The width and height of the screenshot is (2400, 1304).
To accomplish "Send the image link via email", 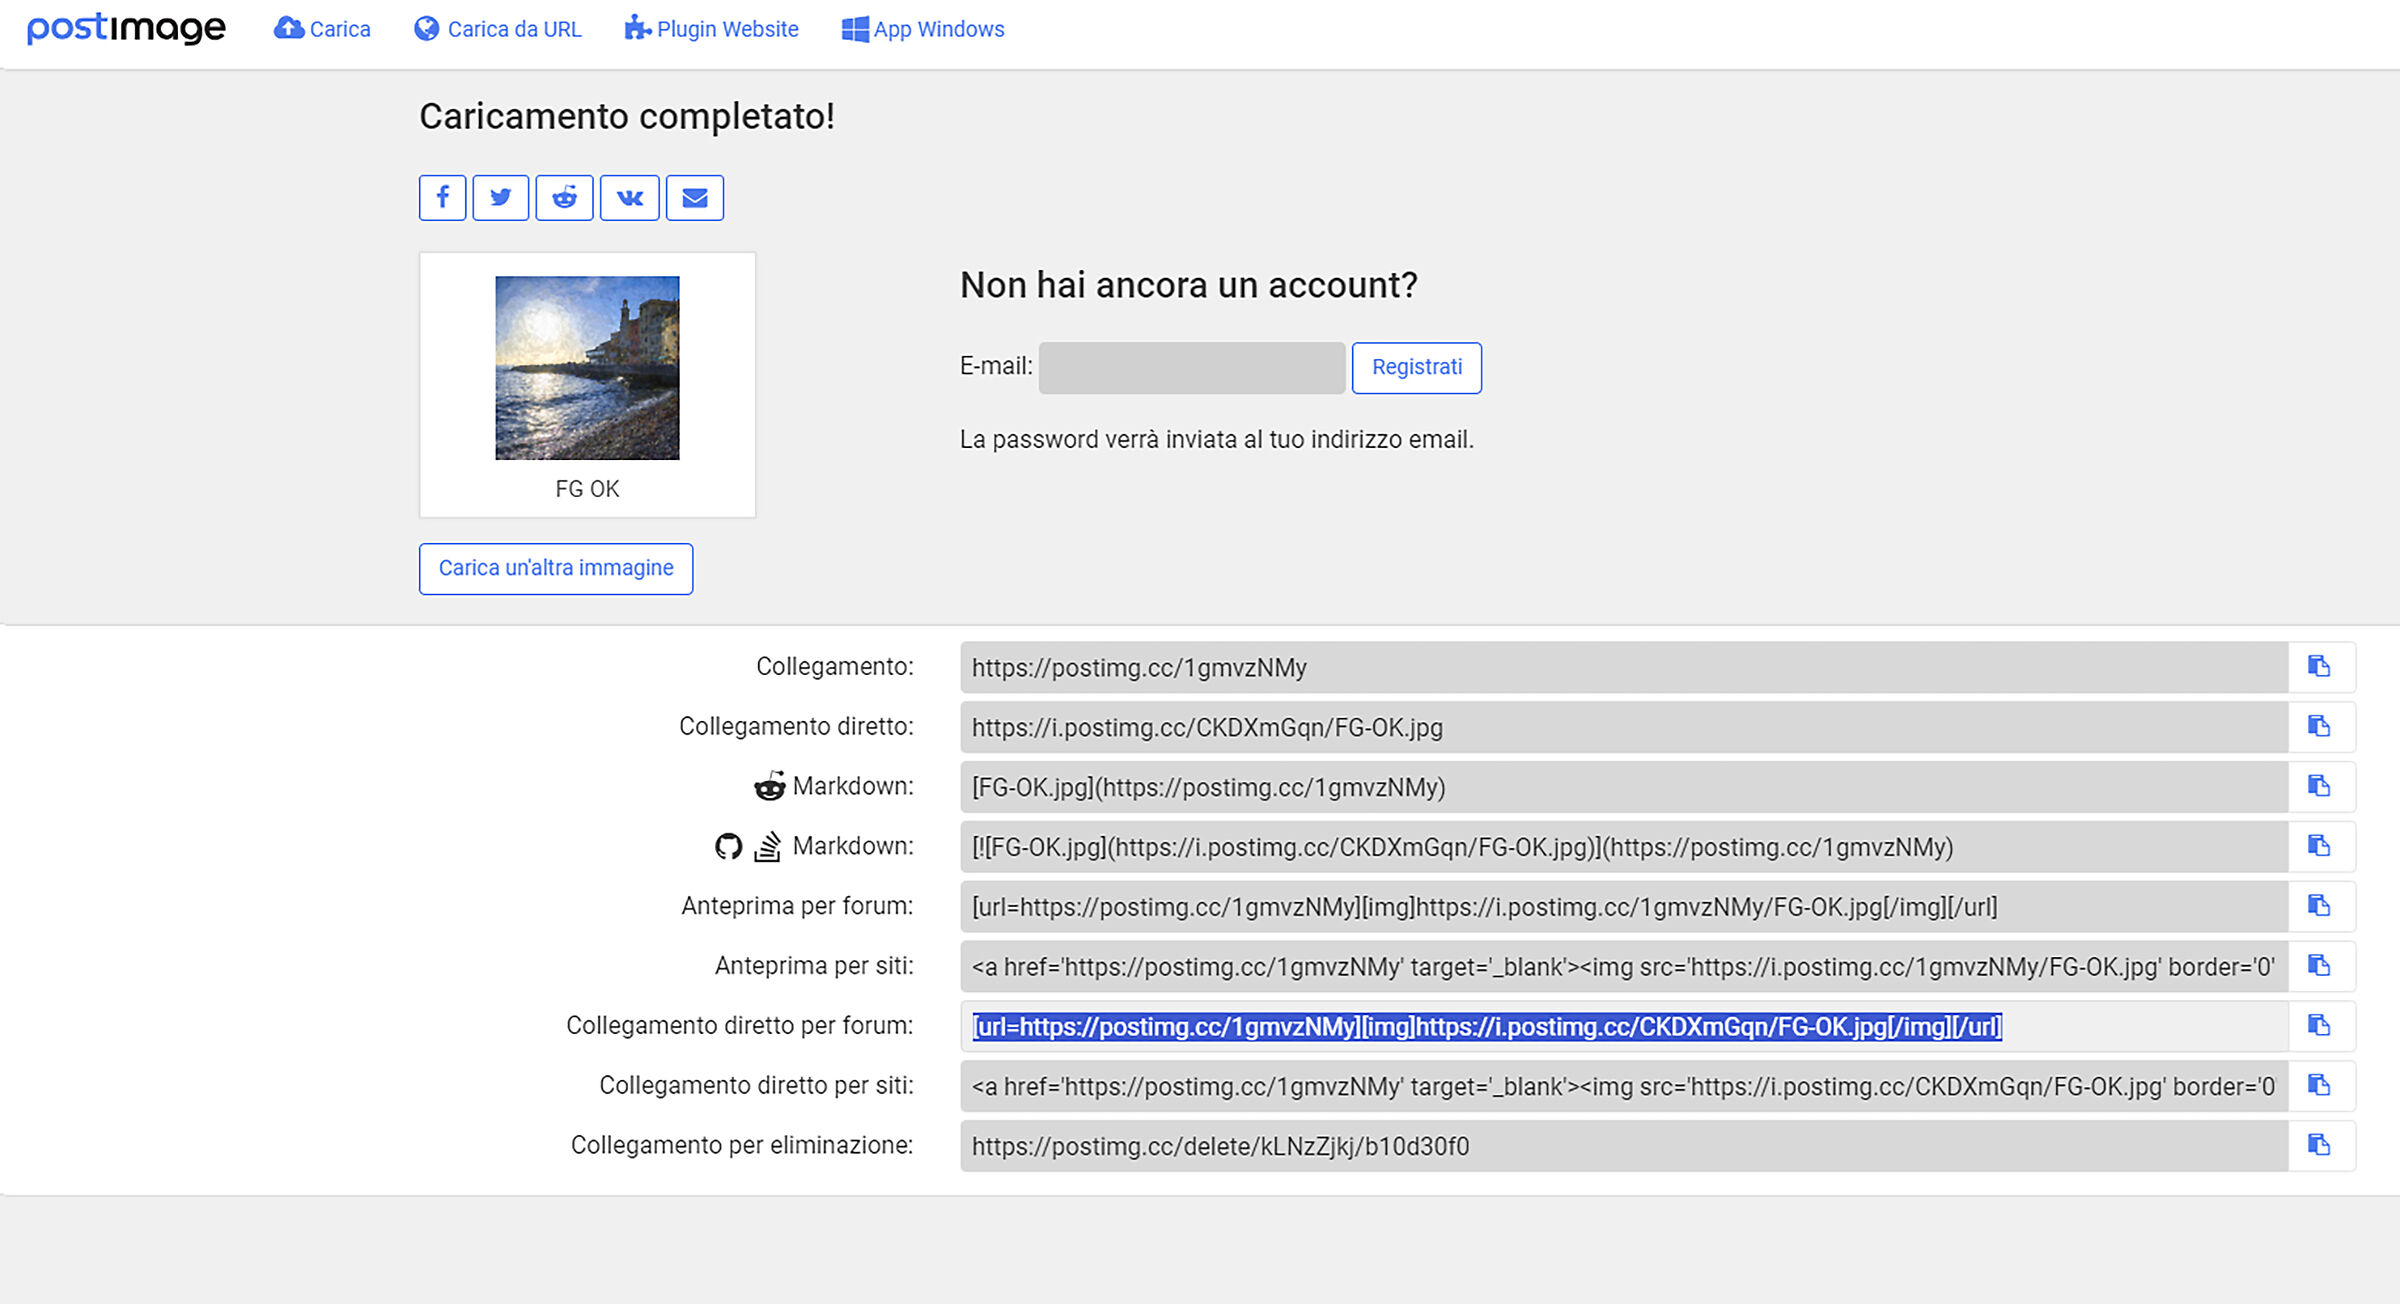I will (x=694, y=197).
